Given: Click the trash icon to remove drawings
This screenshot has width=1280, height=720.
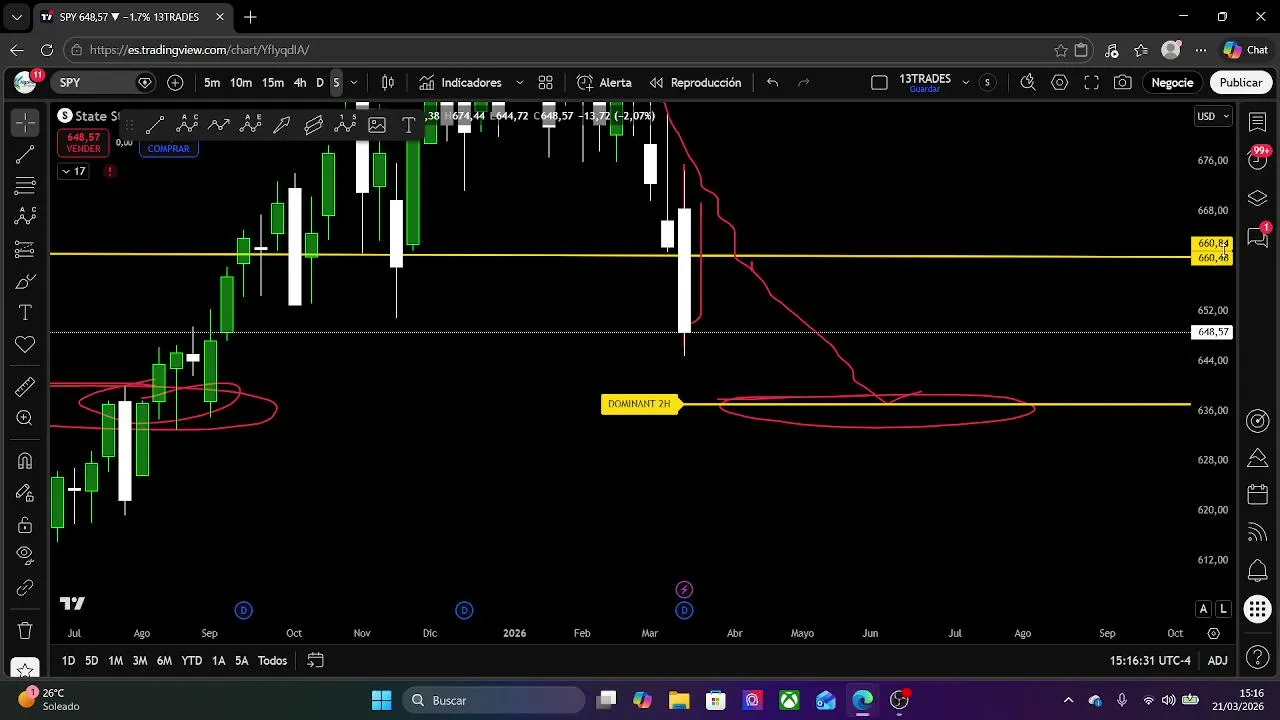Looking at the screenshot, I should pyautogui.click(x=25, y=631).
